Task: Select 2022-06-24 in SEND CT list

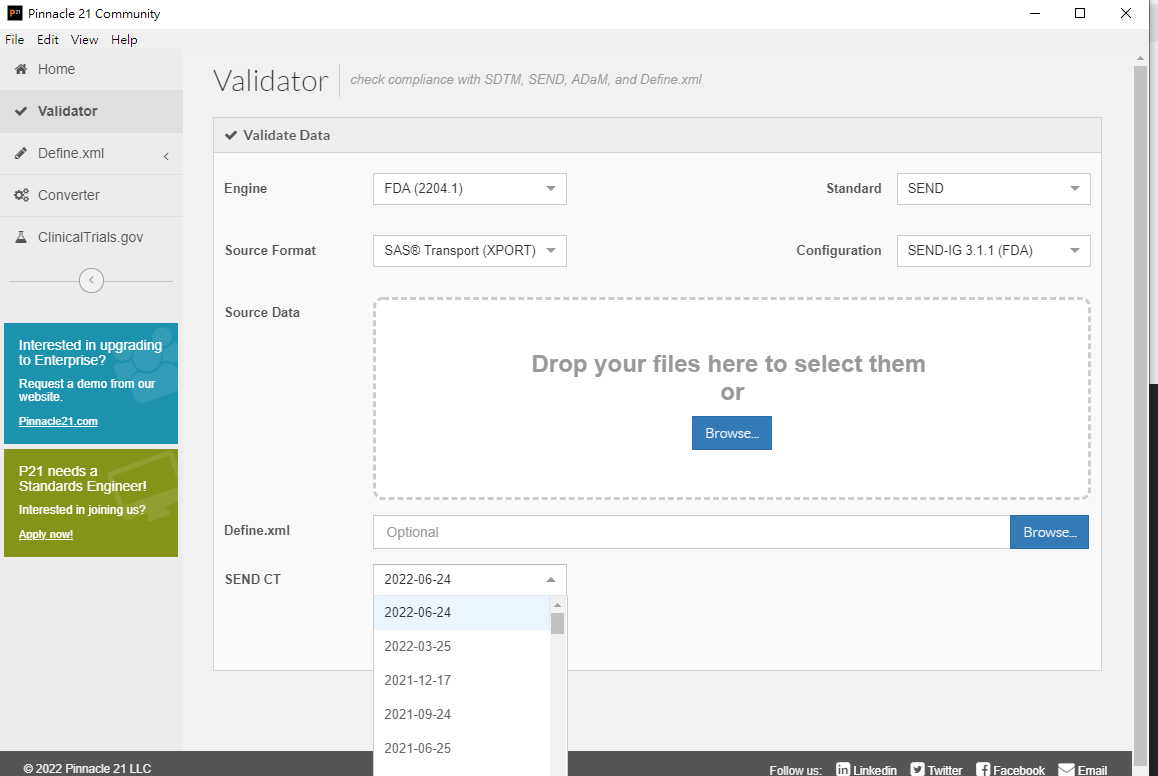Action: (462, 613)
